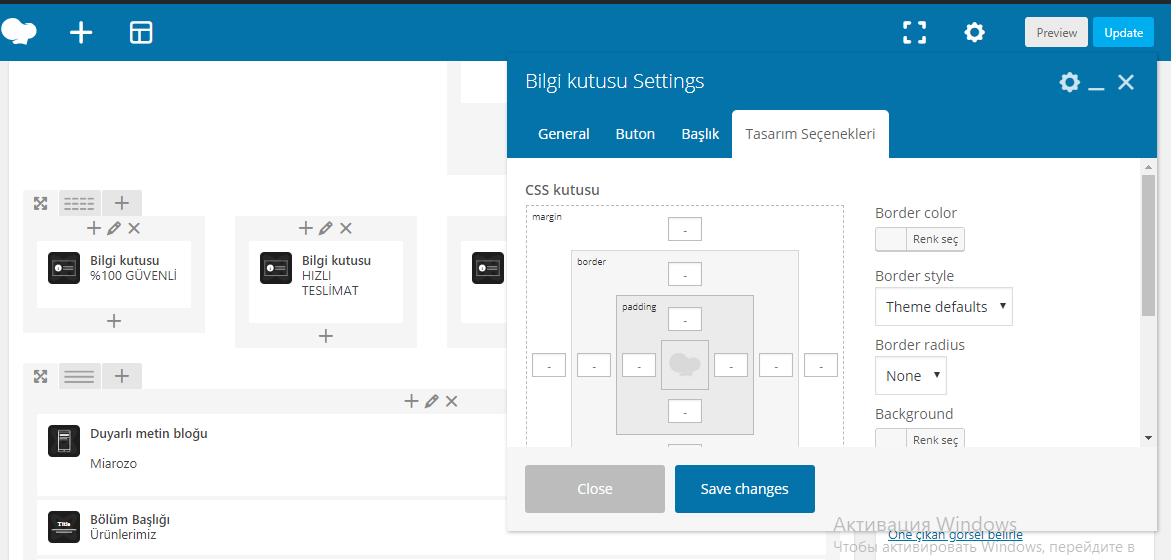The image size is (1171, 560).
Task: Change row column layout icon
Action: (x=79, y=204)
